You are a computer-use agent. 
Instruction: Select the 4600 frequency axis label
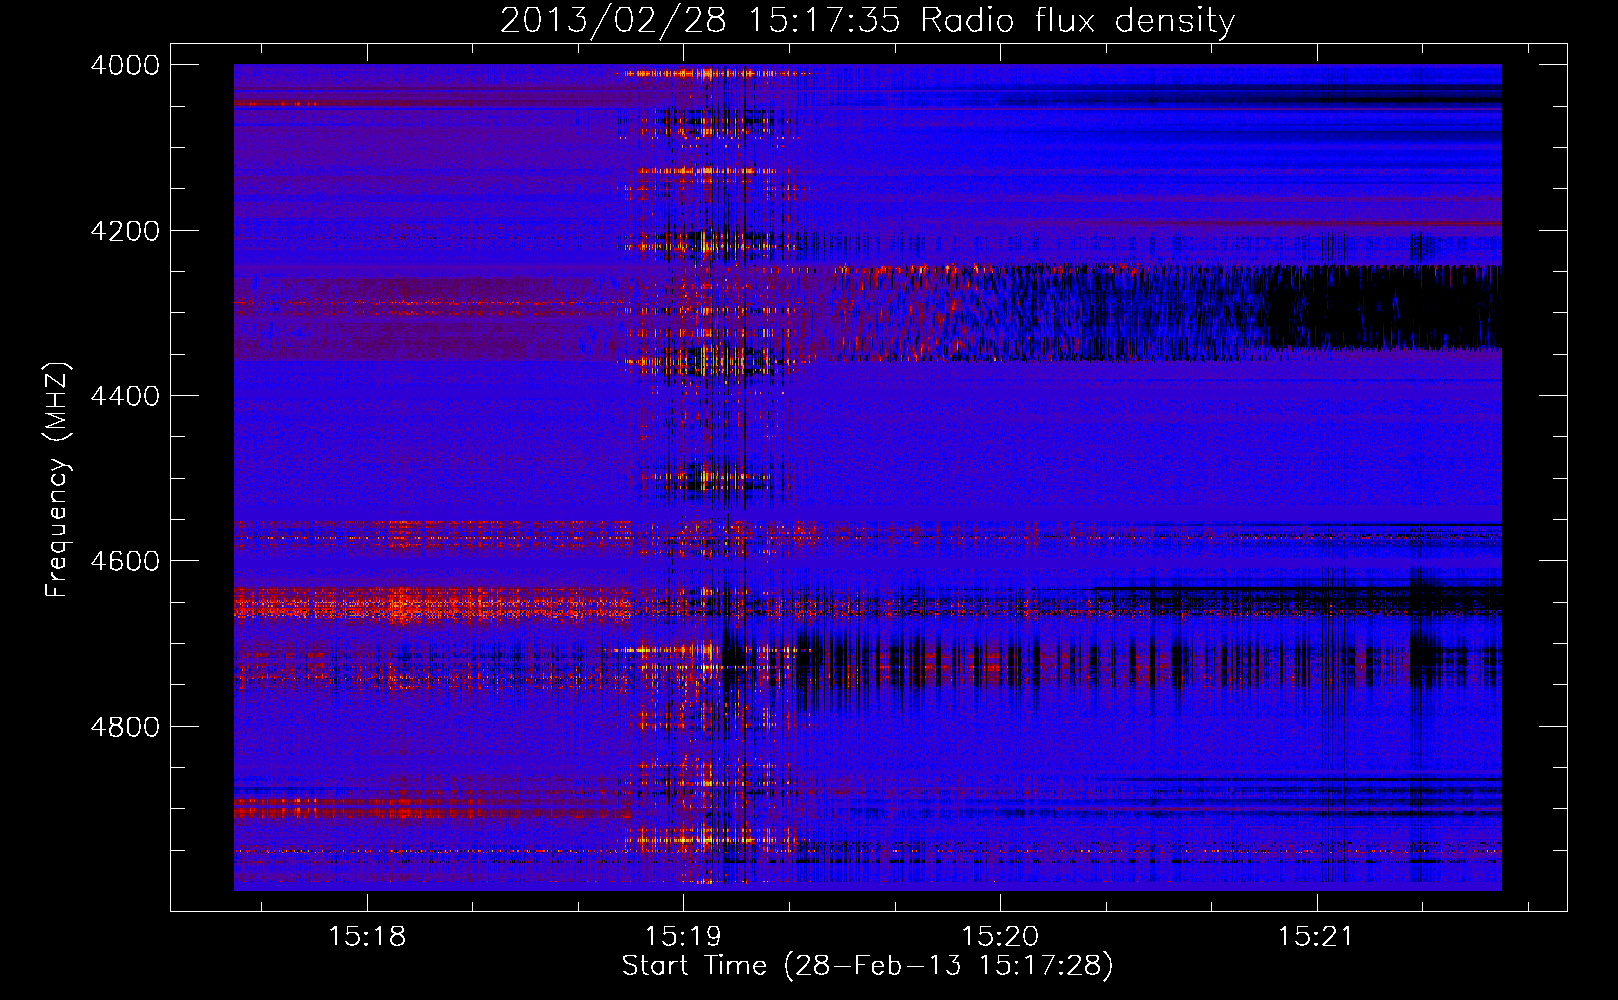click(125, 561)
